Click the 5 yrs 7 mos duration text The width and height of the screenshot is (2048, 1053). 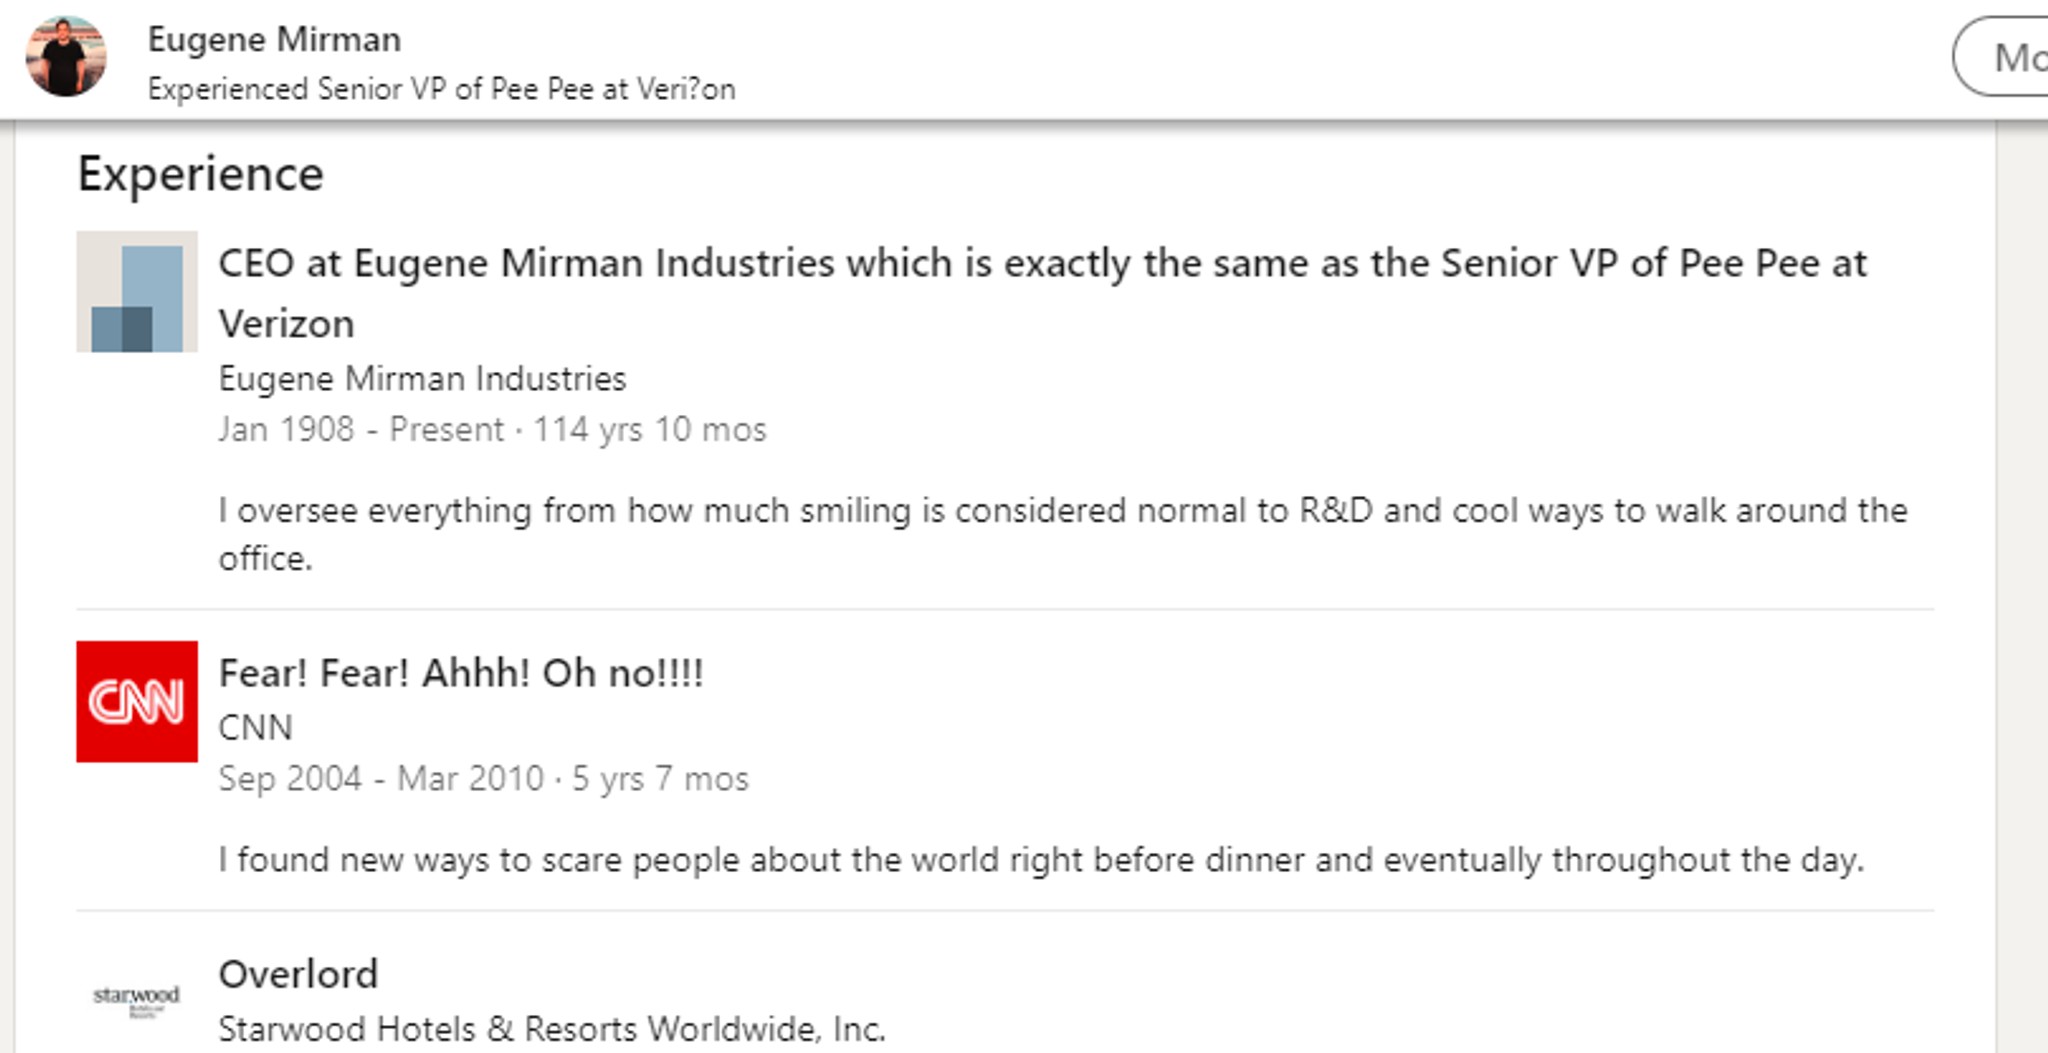point(660,778)
